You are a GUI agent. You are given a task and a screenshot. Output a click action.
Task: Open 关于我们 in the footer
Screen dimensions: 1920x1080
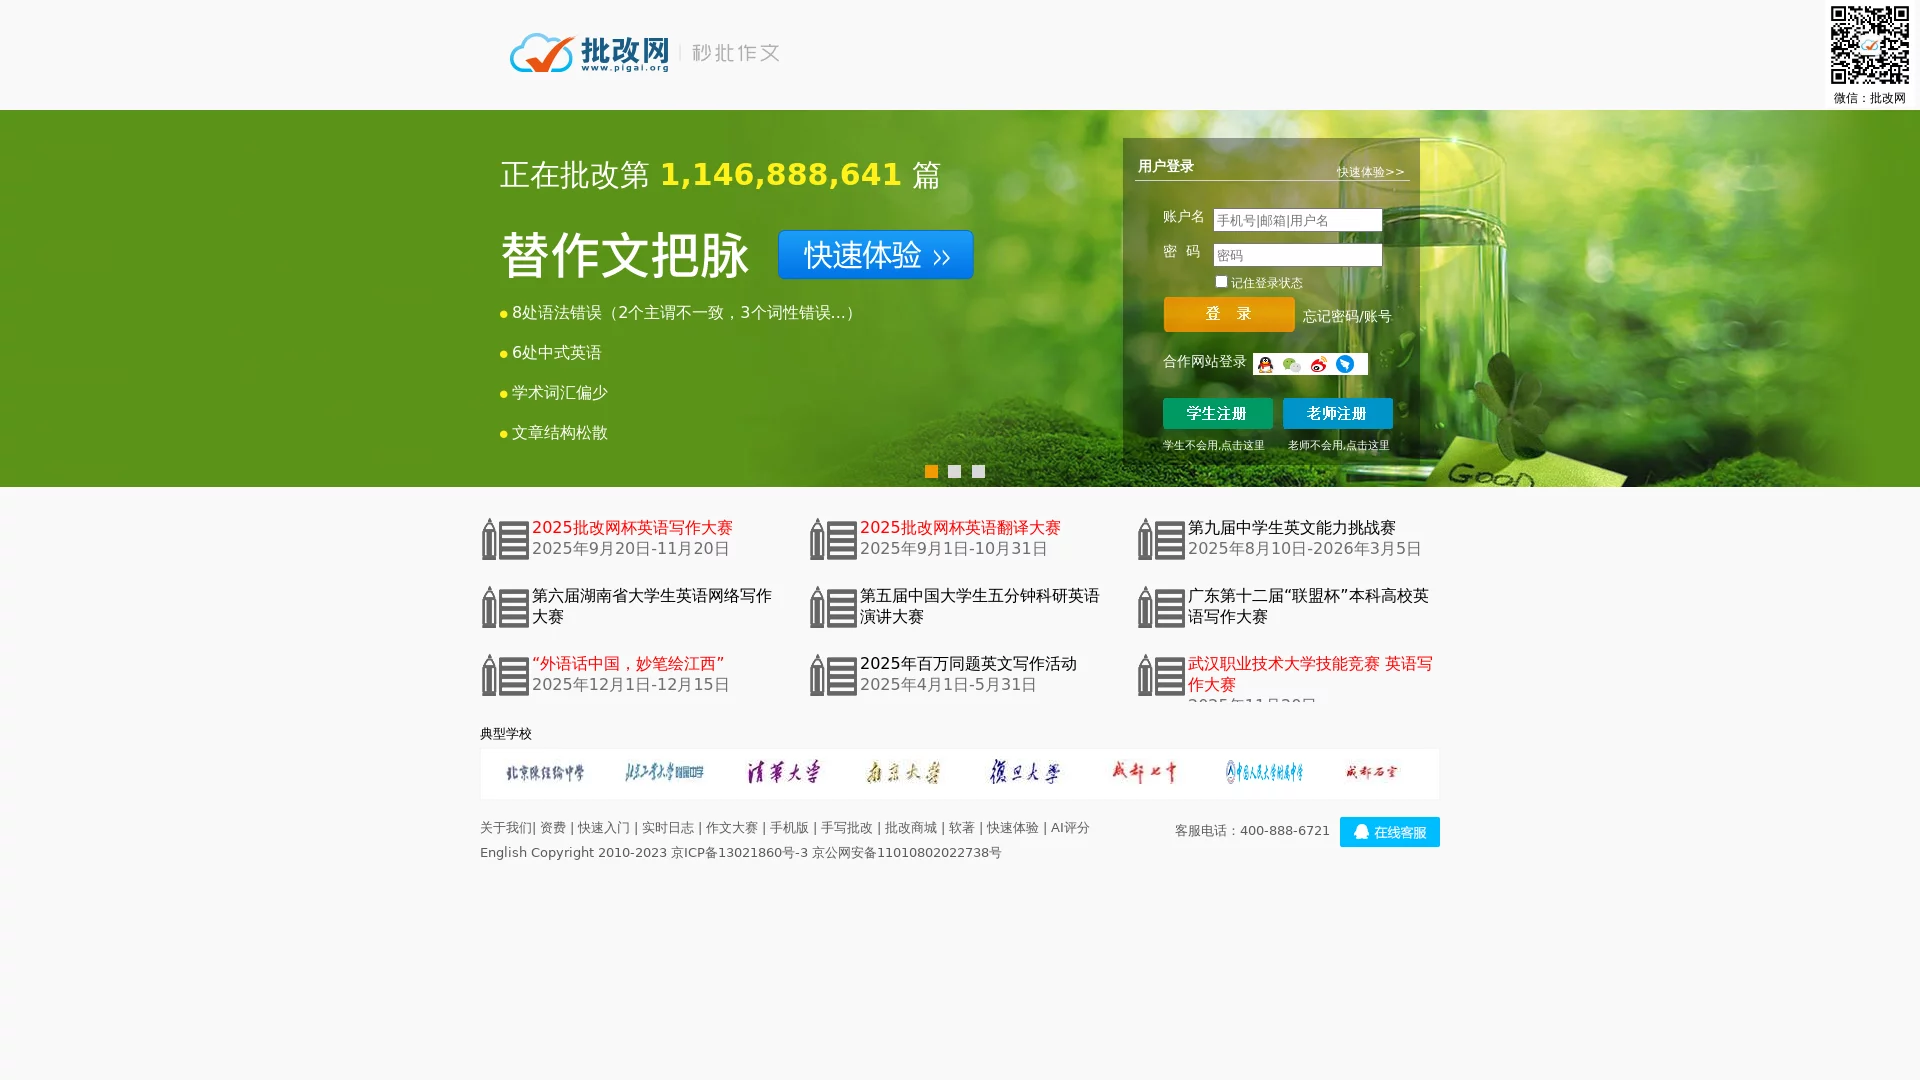(506, 828)
